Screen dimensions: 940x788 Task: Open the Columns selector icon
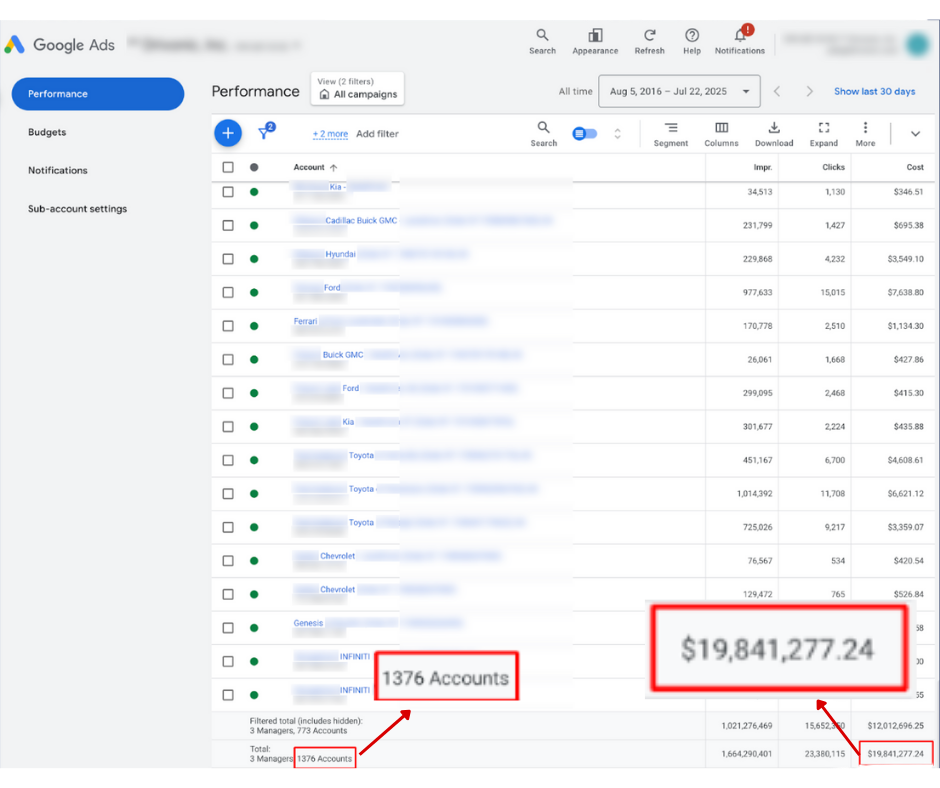(721, 128)
